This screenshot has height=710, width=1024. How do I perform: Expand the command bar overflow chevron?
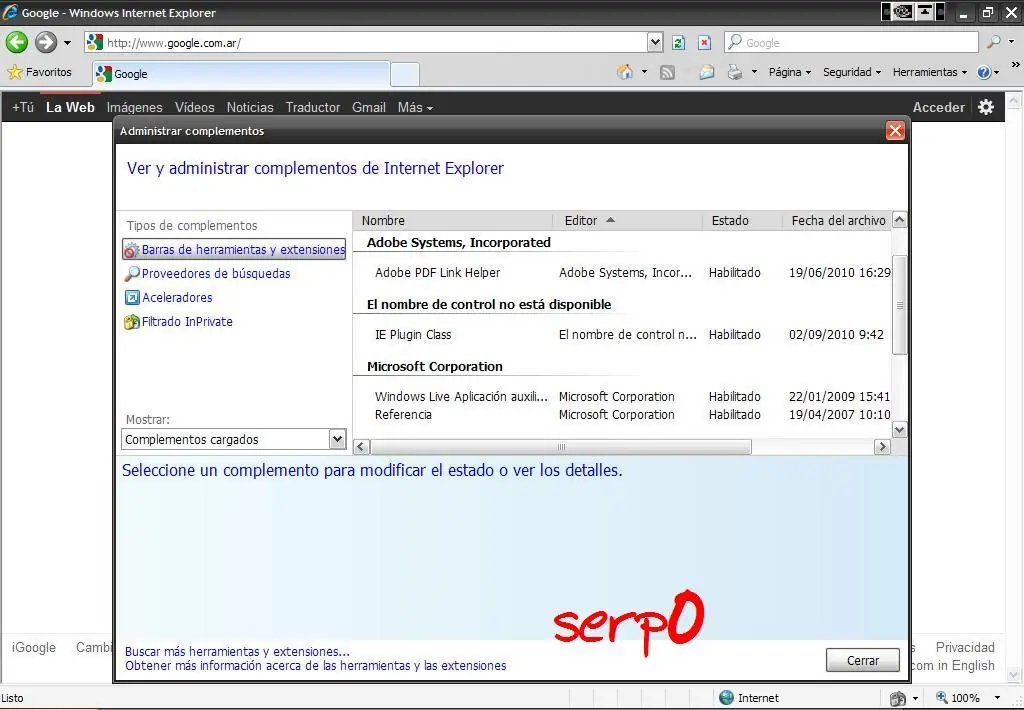tap(1015, 65)
